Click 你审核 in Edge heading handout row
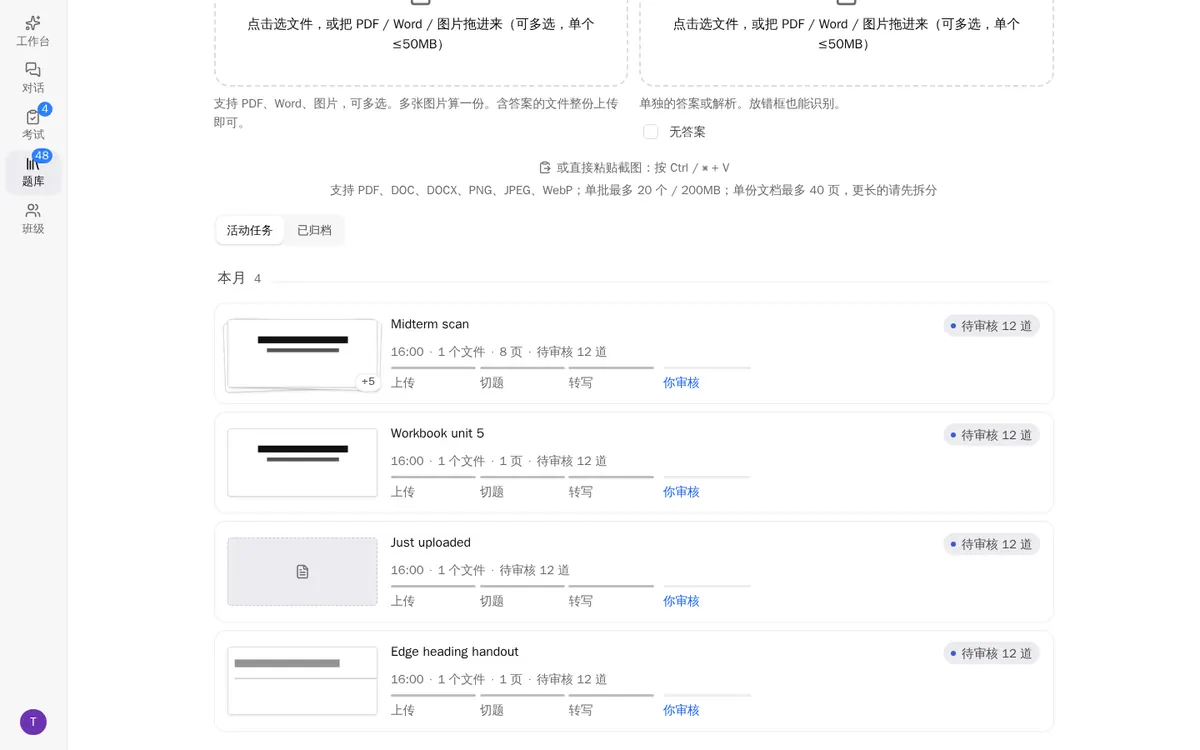This screenshot has height=750, width=1200. 681,709
